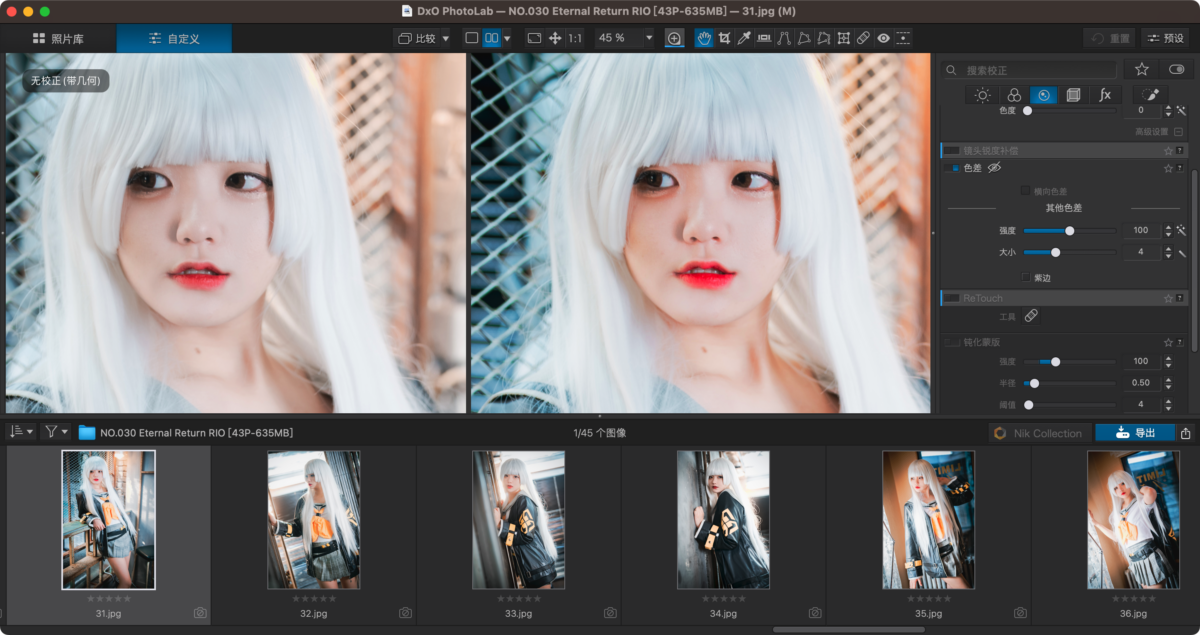Screen dimensions: 1200x635
Task: Open Nik Collection
Action: [1038, 433]
